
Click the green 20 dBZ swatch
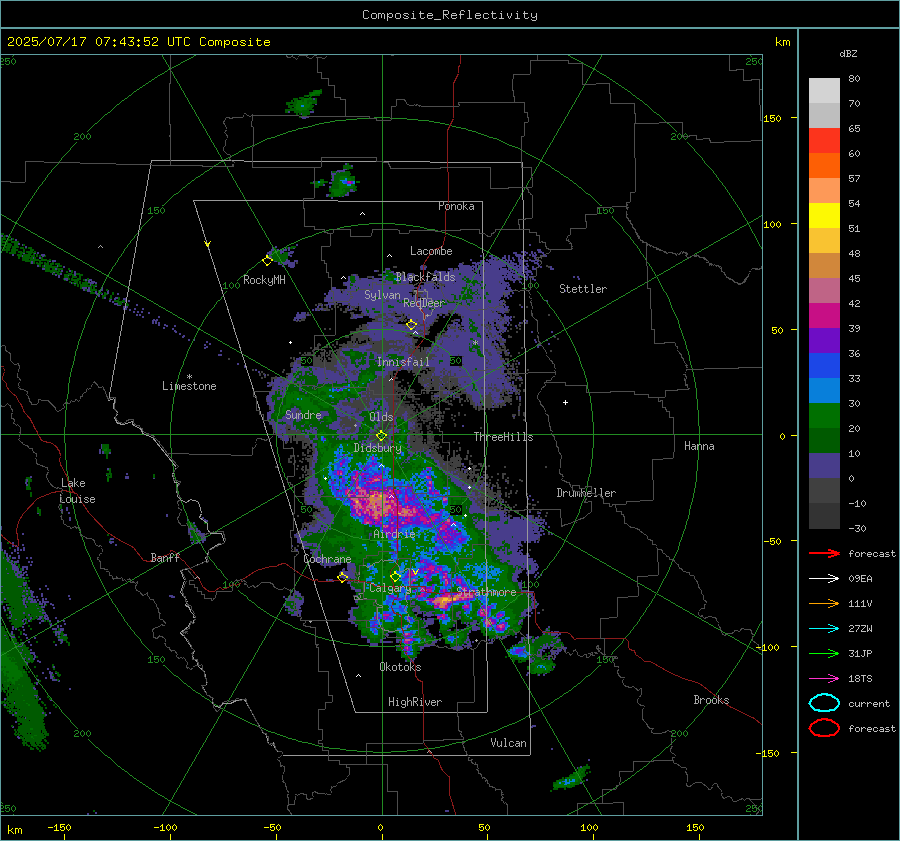824,416
